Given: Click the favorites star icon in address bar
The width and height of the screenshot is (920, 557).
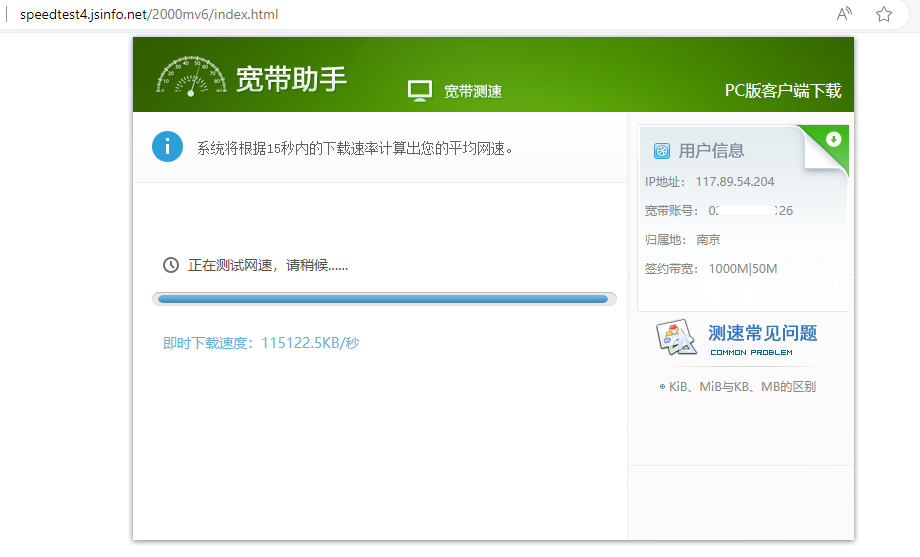Looking at the screenshot, I should 884,14.
